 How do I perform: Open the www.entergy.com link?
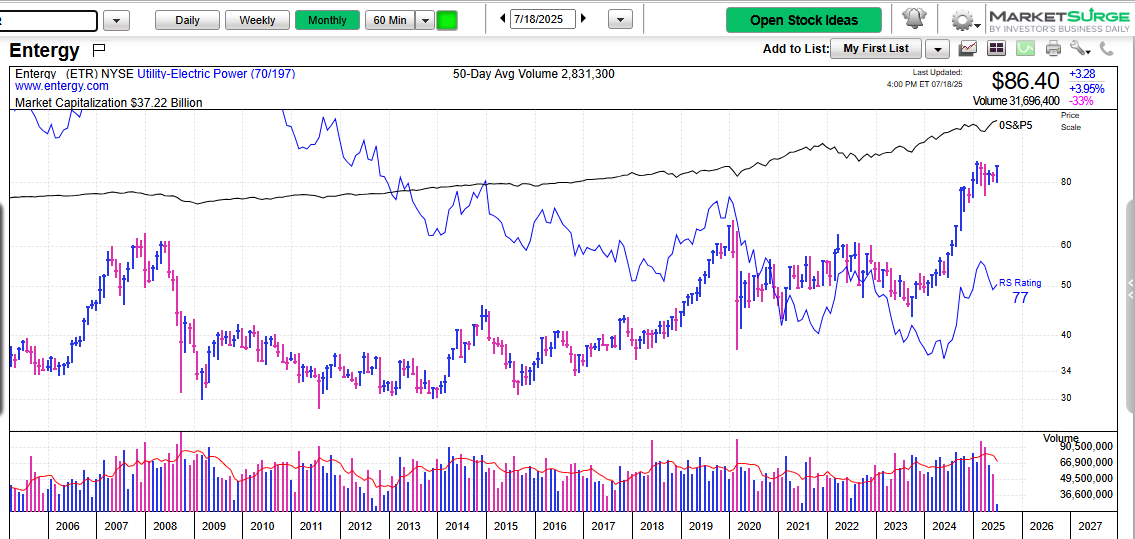pos(62,85)
